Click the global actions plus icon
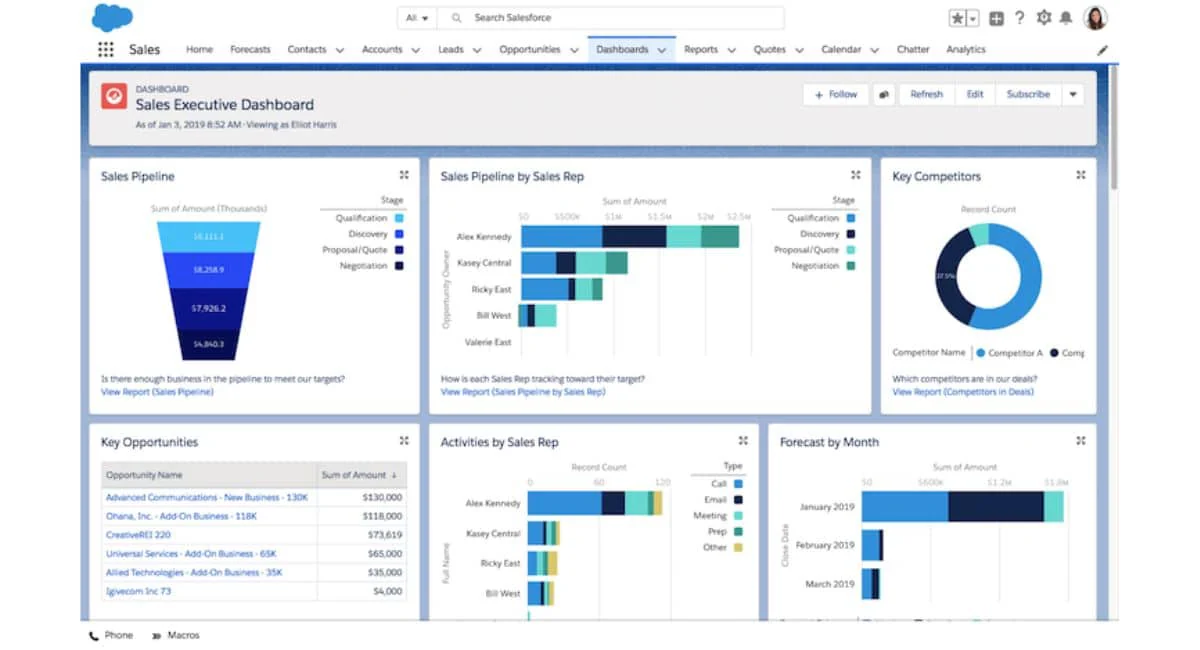Image resolution: width=1200 pixels, height=650 pixels. [x=996, y=18]
